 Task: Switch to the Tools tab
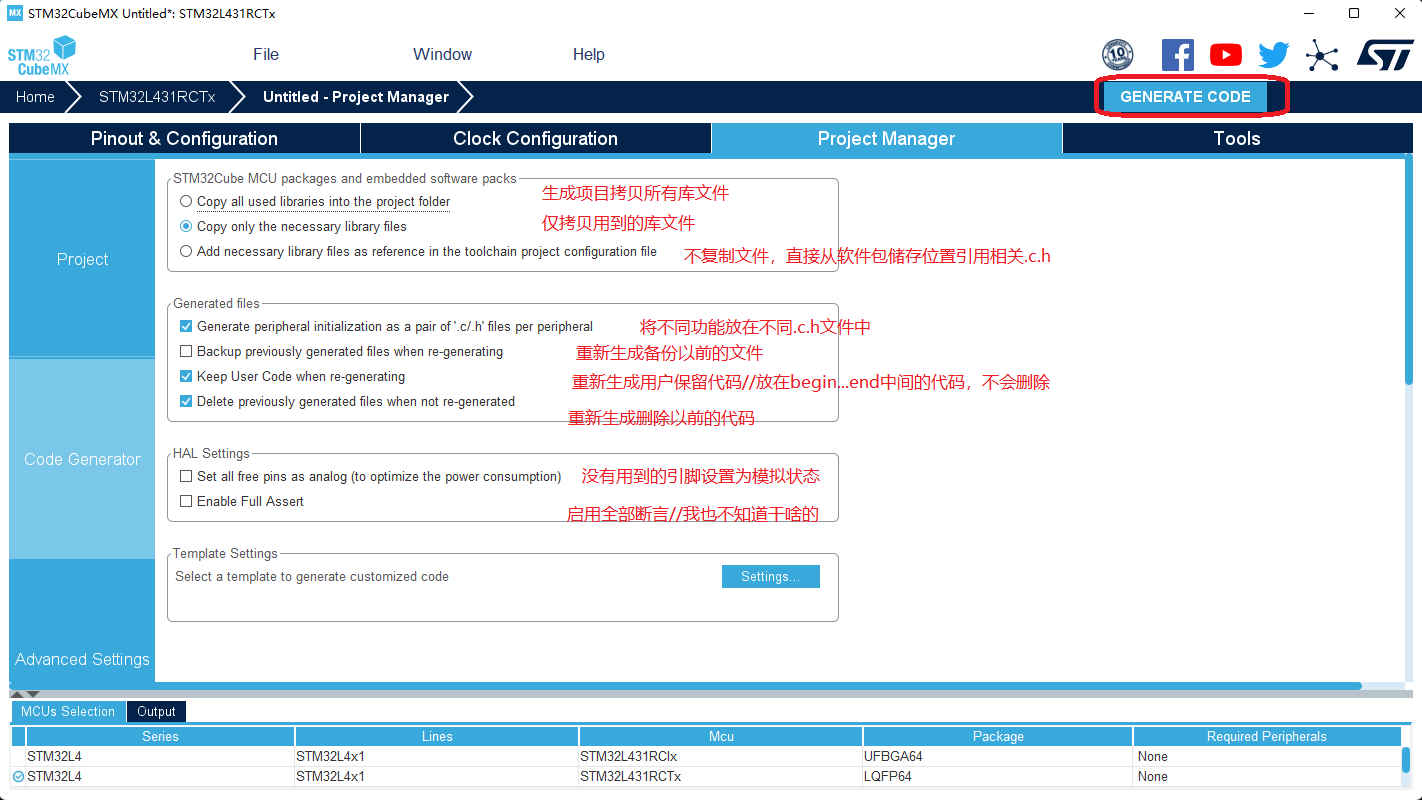click(x=1237, y=138)
